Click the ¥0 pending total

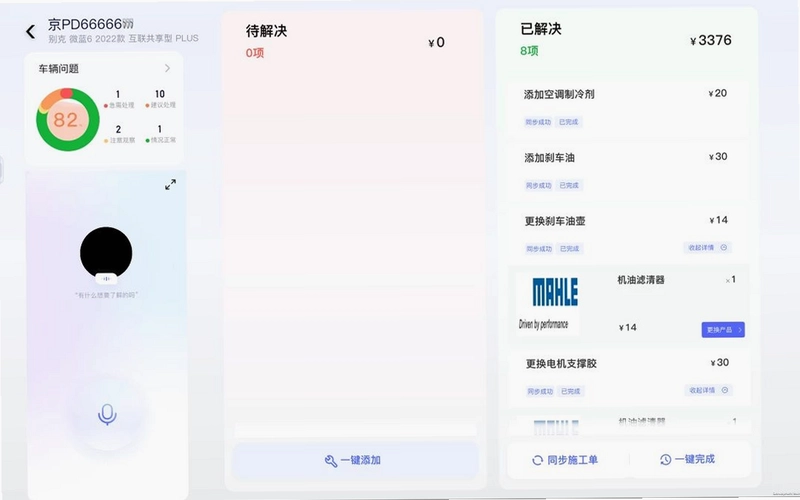pyautogui.click(x=436, y=42)
